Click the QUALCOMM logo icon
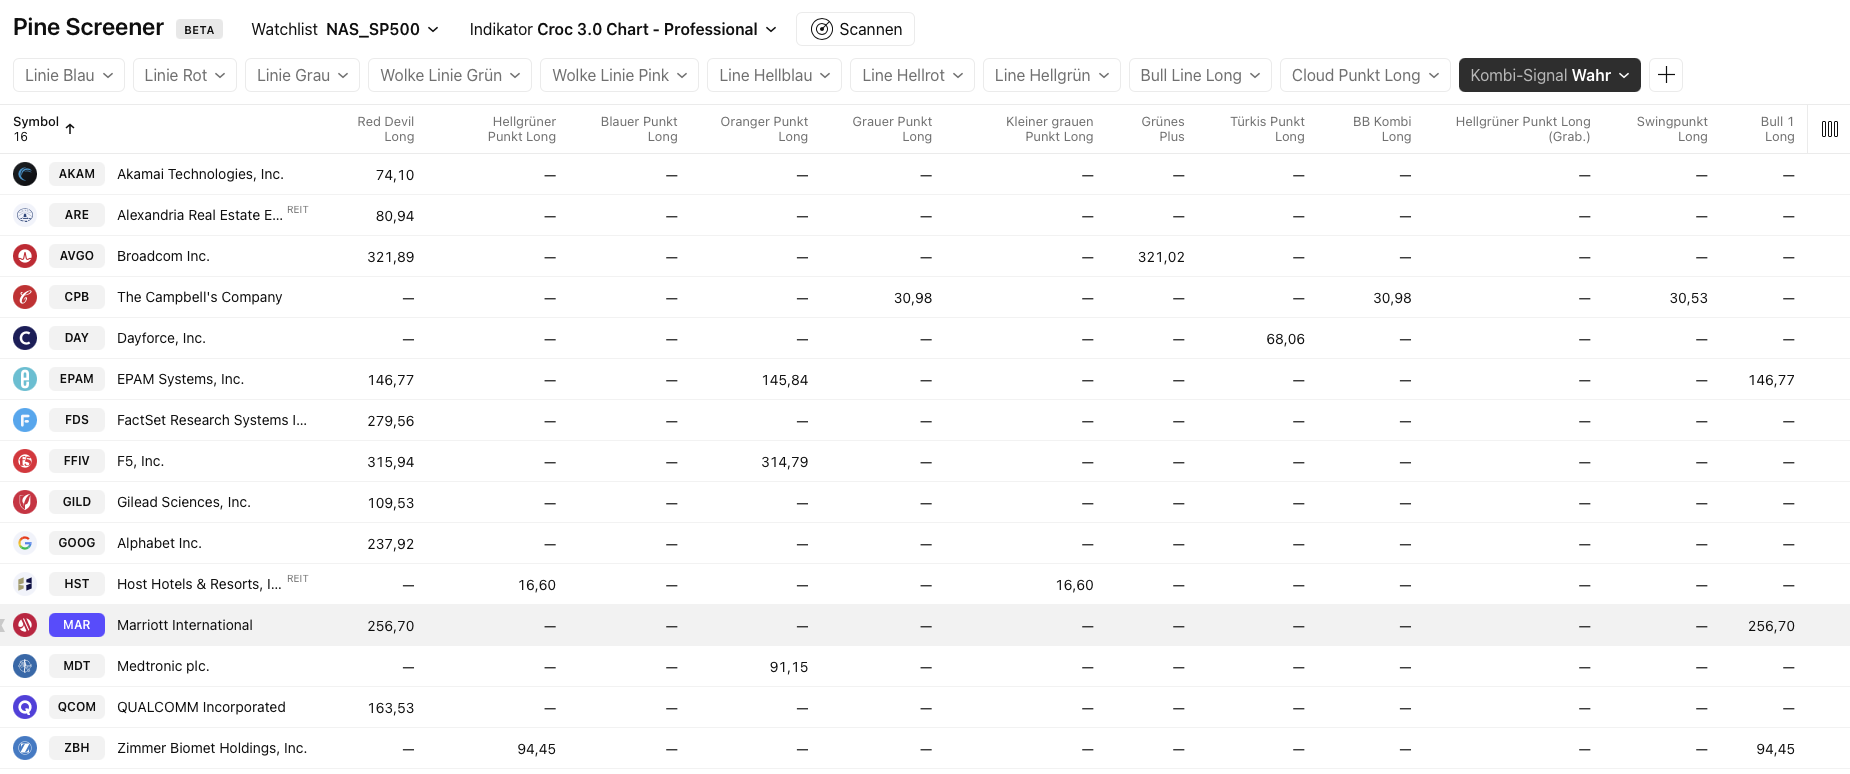 coord(25,707)
